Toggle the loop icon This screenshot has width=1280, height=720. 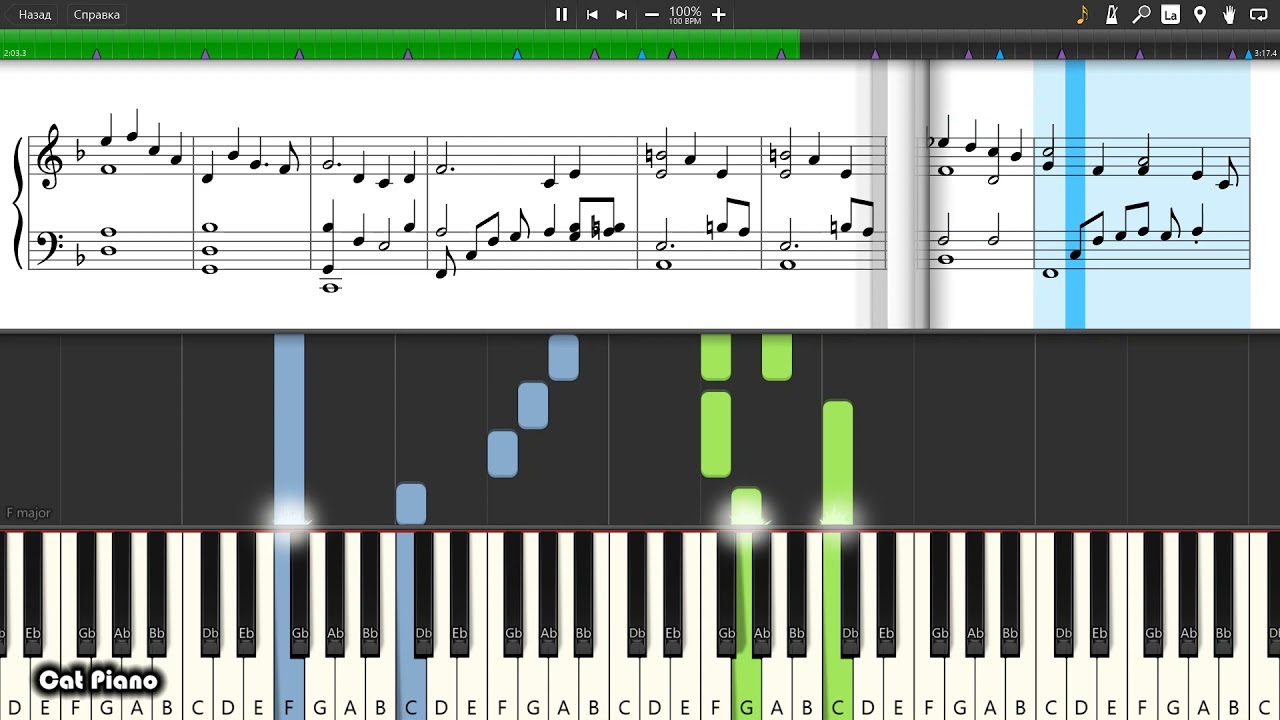coord(1259,15)
